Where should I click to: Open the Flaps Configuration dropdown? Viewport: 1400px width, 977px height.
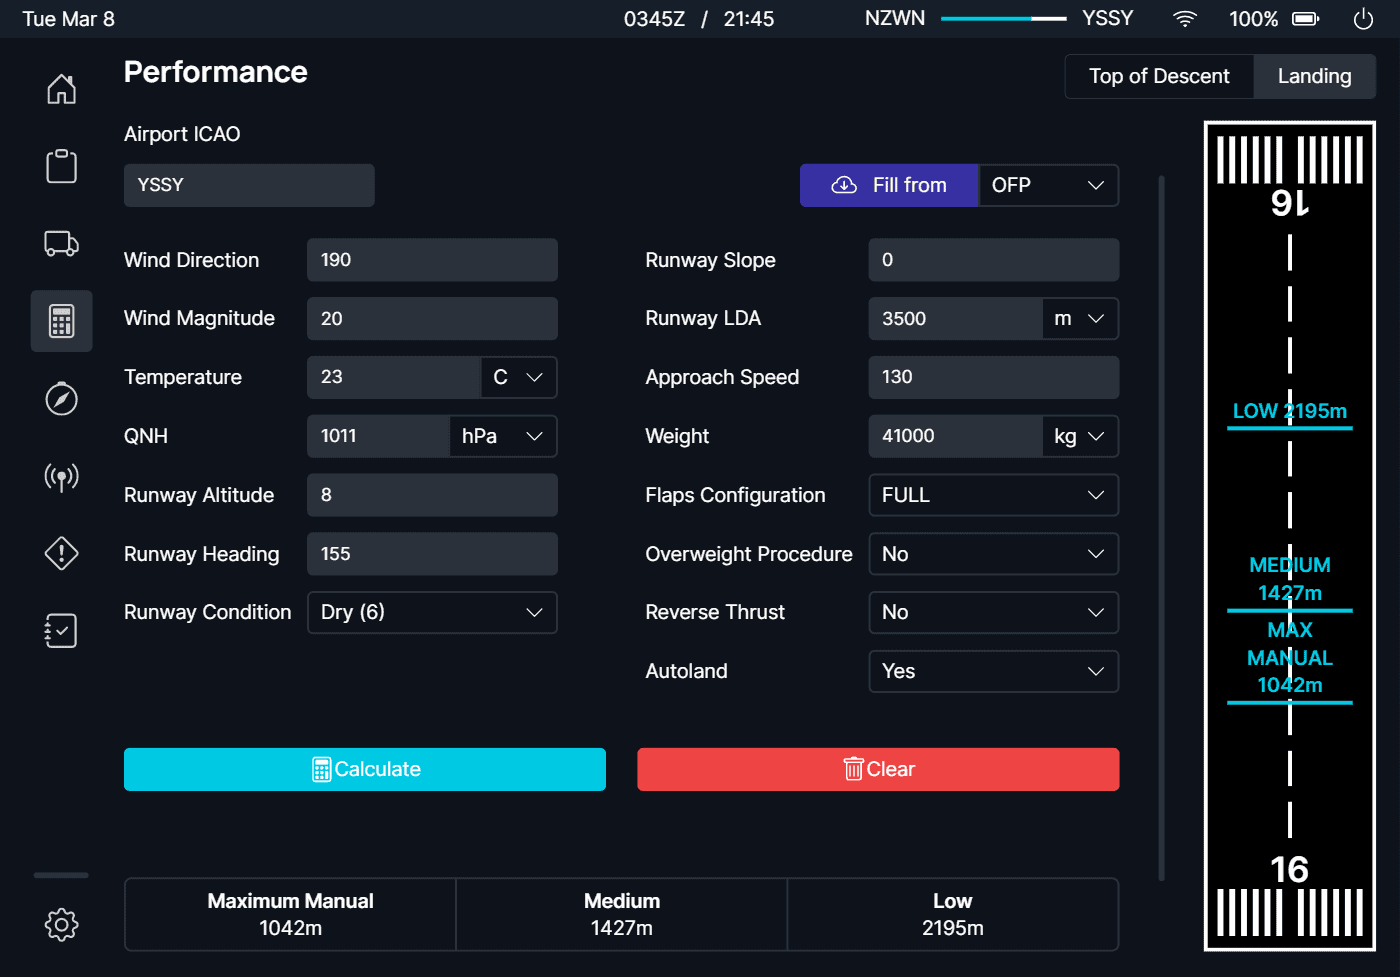coord(993,495)
